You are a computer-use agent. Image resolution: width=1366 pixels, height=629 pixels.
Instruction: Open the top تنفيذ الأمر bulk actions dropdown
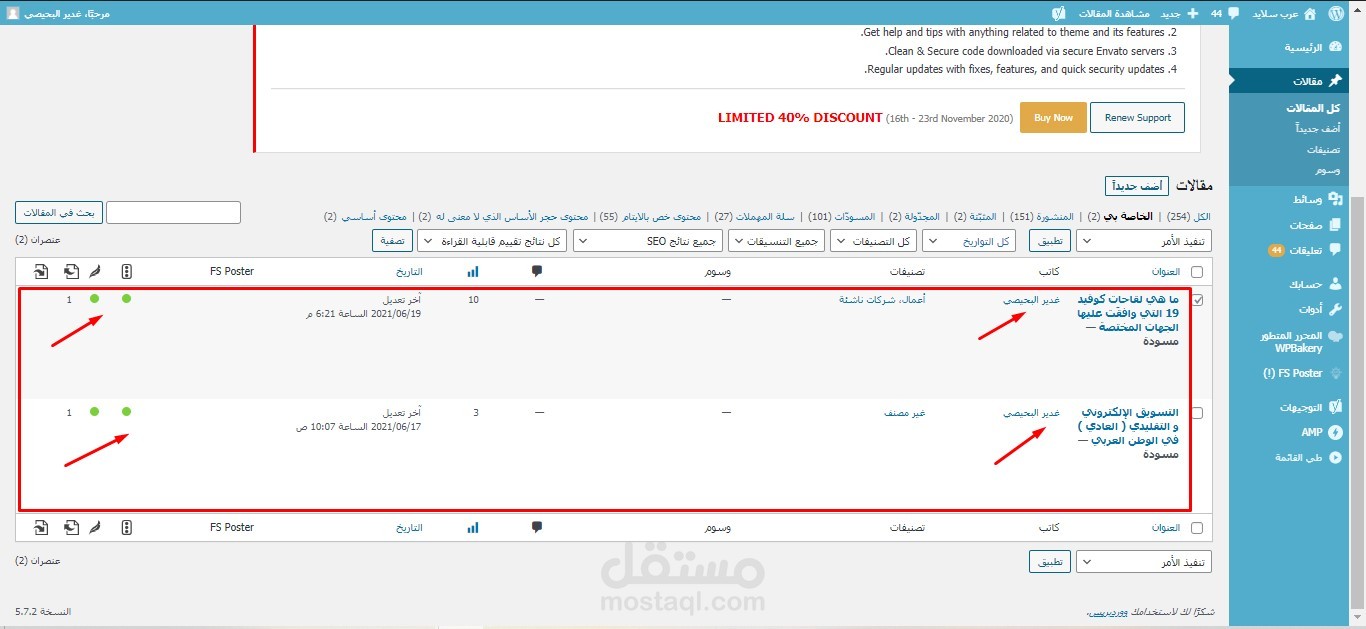coord(1145,241)
